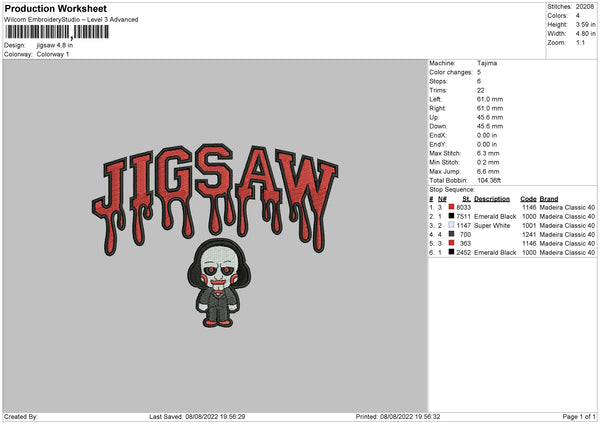Click the red swatch in stop row 5
This screenshot has width=600, height=424.
[451, 243]
